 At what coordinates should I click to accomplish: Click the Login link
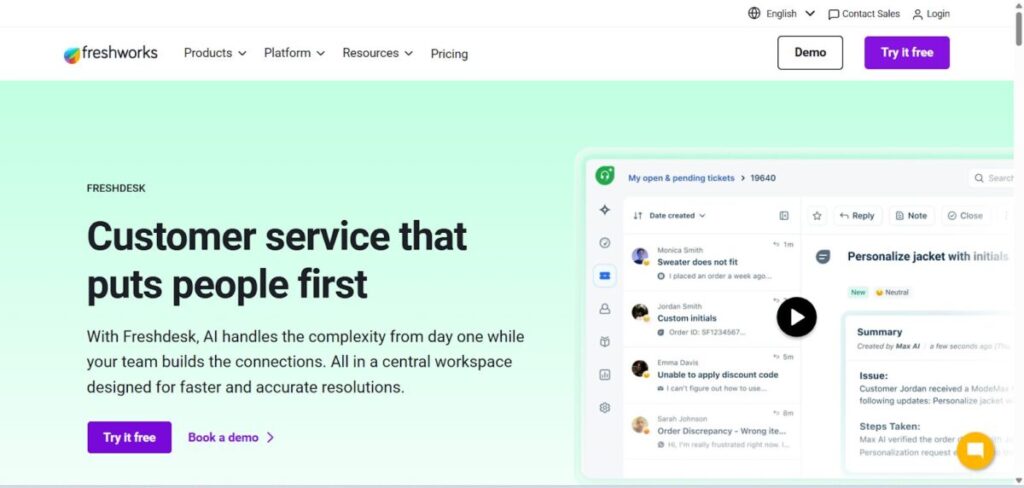(931, 14)
